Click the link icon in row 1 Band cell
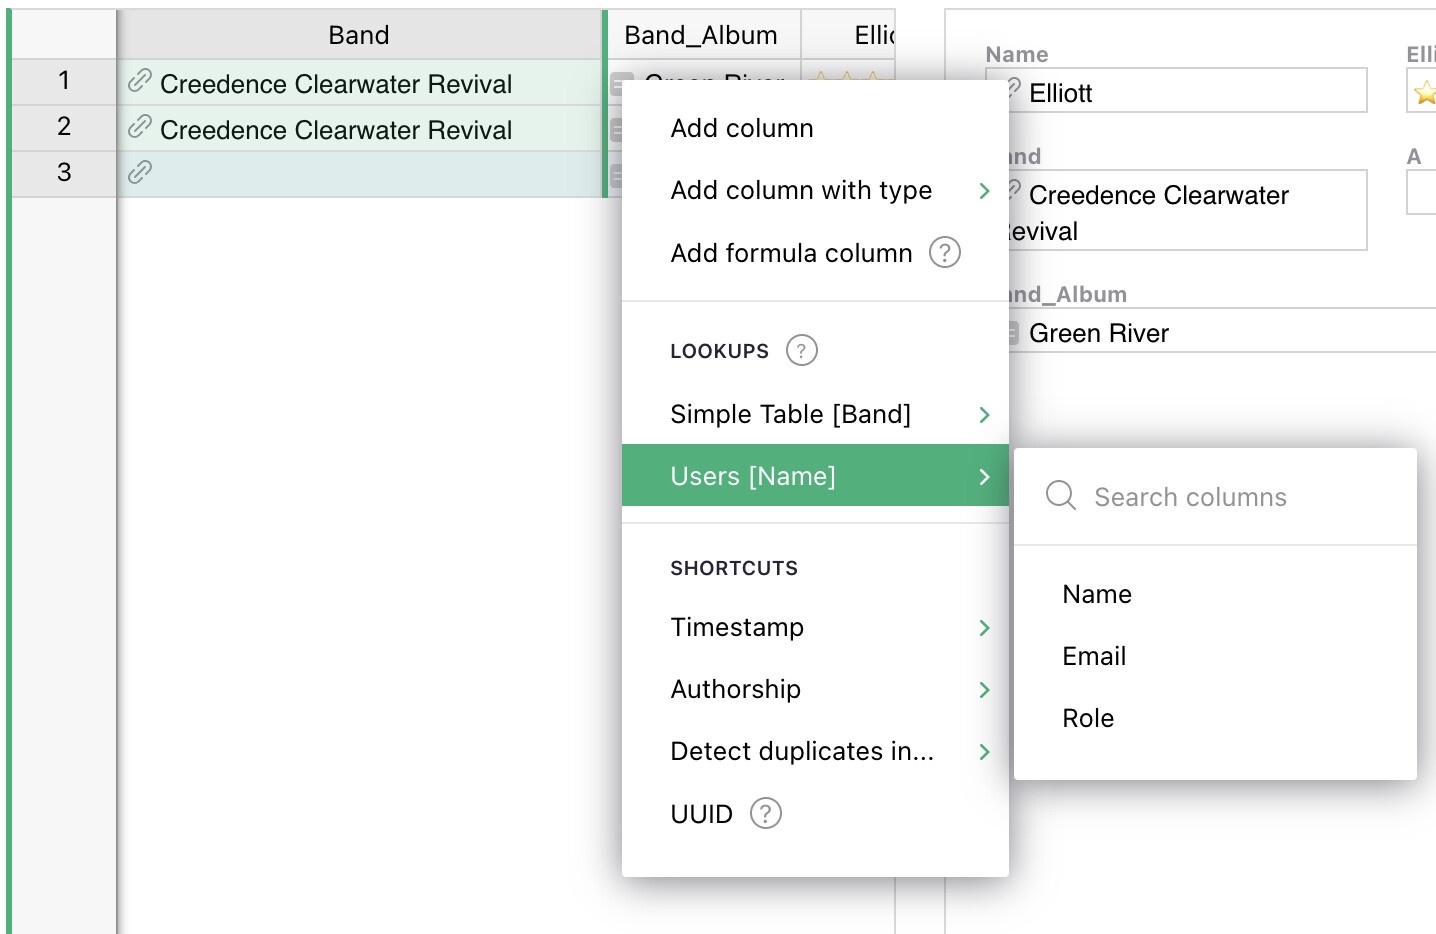Screen dimensions: 1436x934 [140, 82]
